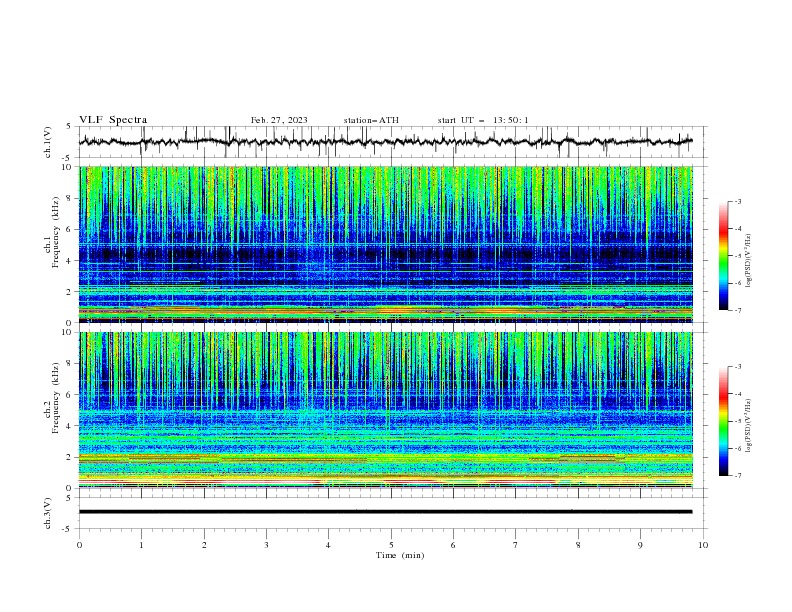Screen dimensions: 792x612
Task: Click the 'station=ATH' label
Action: click(371, 120)
